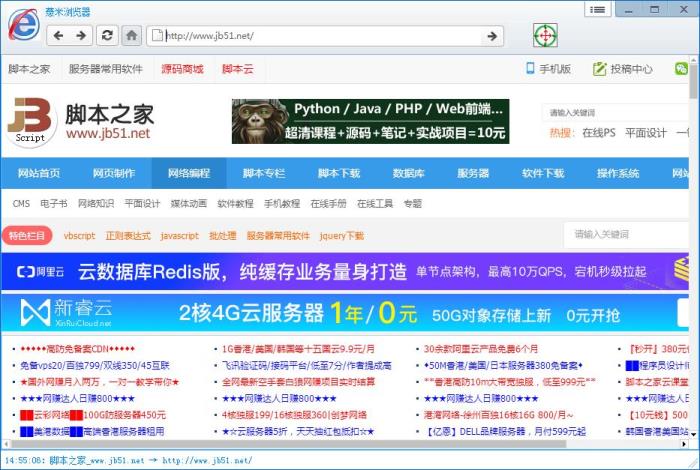Screen dimensions: 700x470
Task: Click the green WeChat icon
Action: (681, 69)
